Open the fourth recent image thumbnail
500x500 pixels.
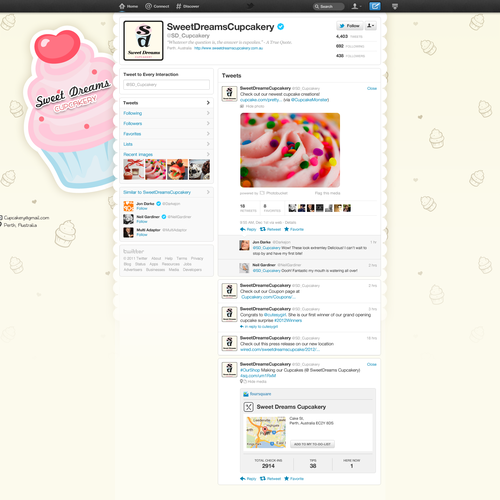pos(199,169)
